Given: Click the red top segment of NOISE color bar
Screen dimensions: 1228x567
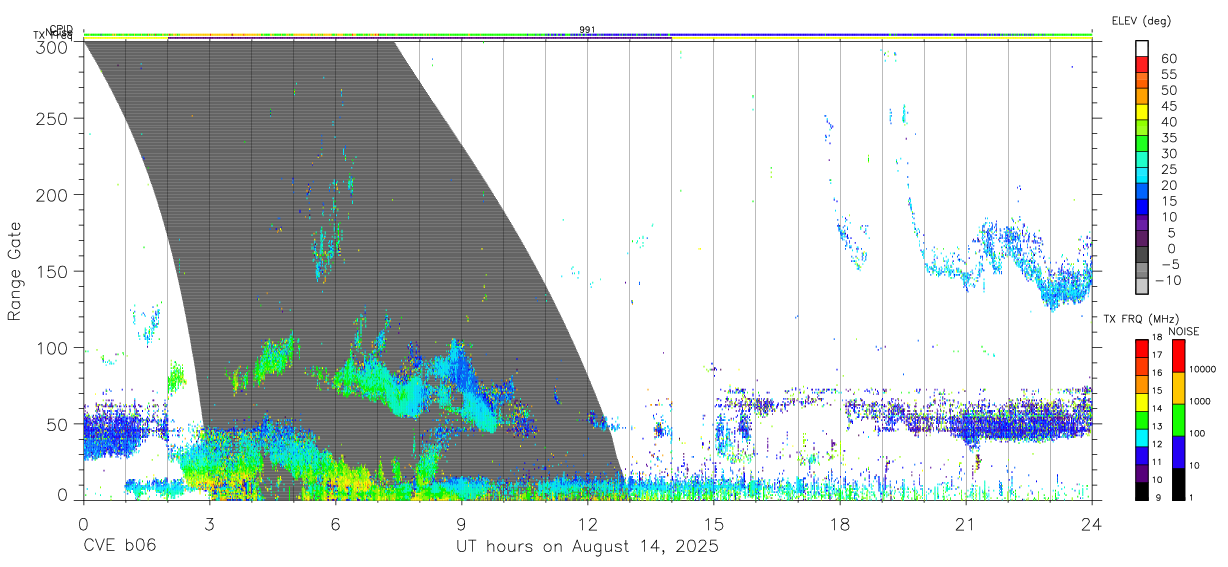Looking at the screenshot, I should coord(1178,355).
